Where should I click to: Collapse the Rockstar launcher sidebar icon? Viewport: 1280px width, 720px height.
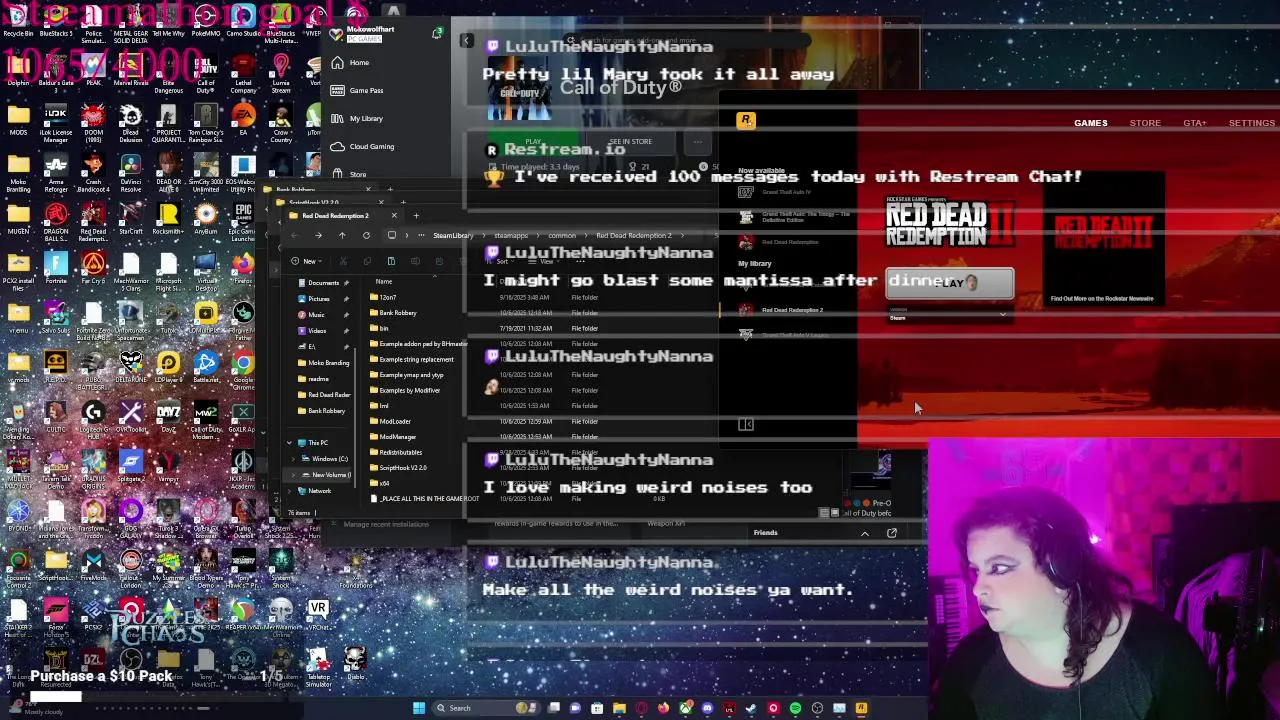(745, 425)
